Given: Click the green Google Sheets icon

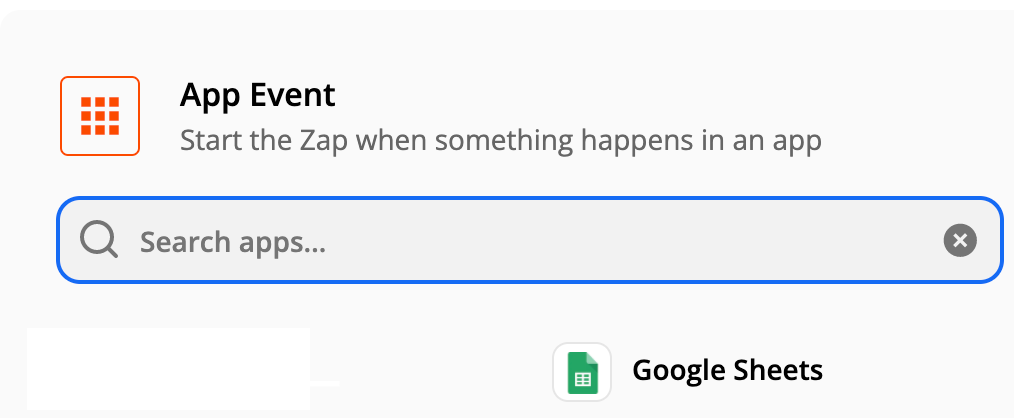Looking at the screenshot, I should pos(582,372).
